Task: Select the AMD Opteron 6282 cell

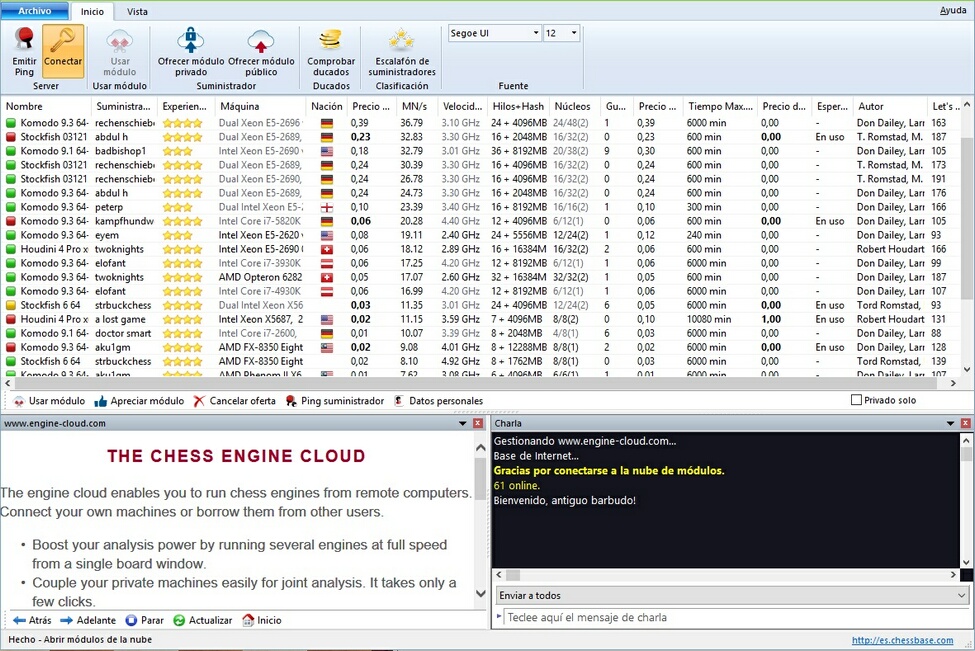Action: pos(261,277)
